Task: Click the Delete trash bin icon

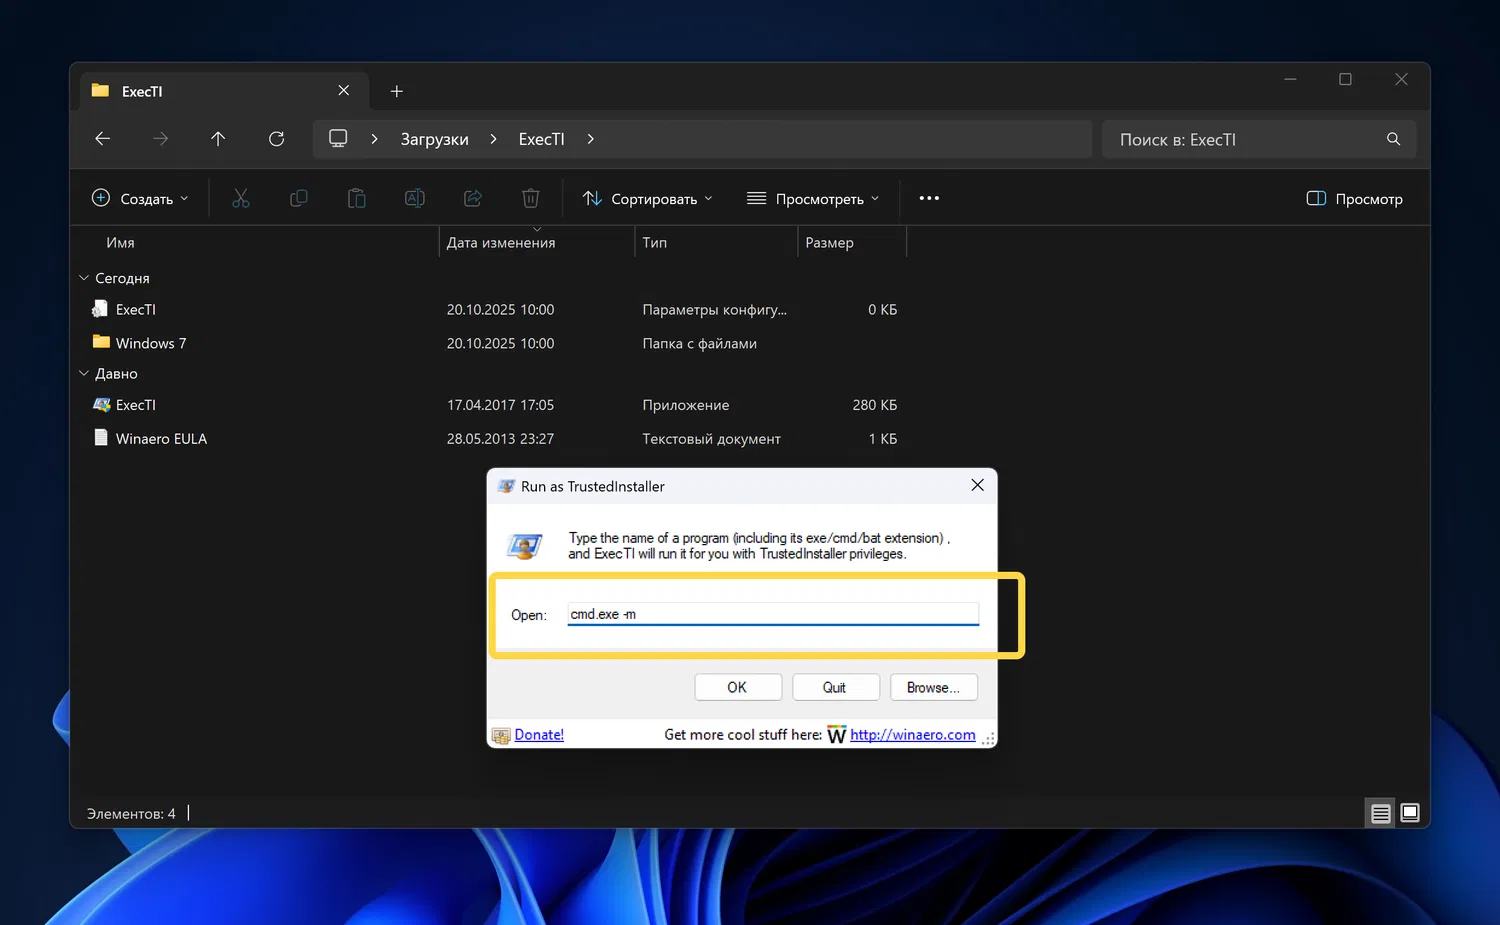Action: [531, 198]
